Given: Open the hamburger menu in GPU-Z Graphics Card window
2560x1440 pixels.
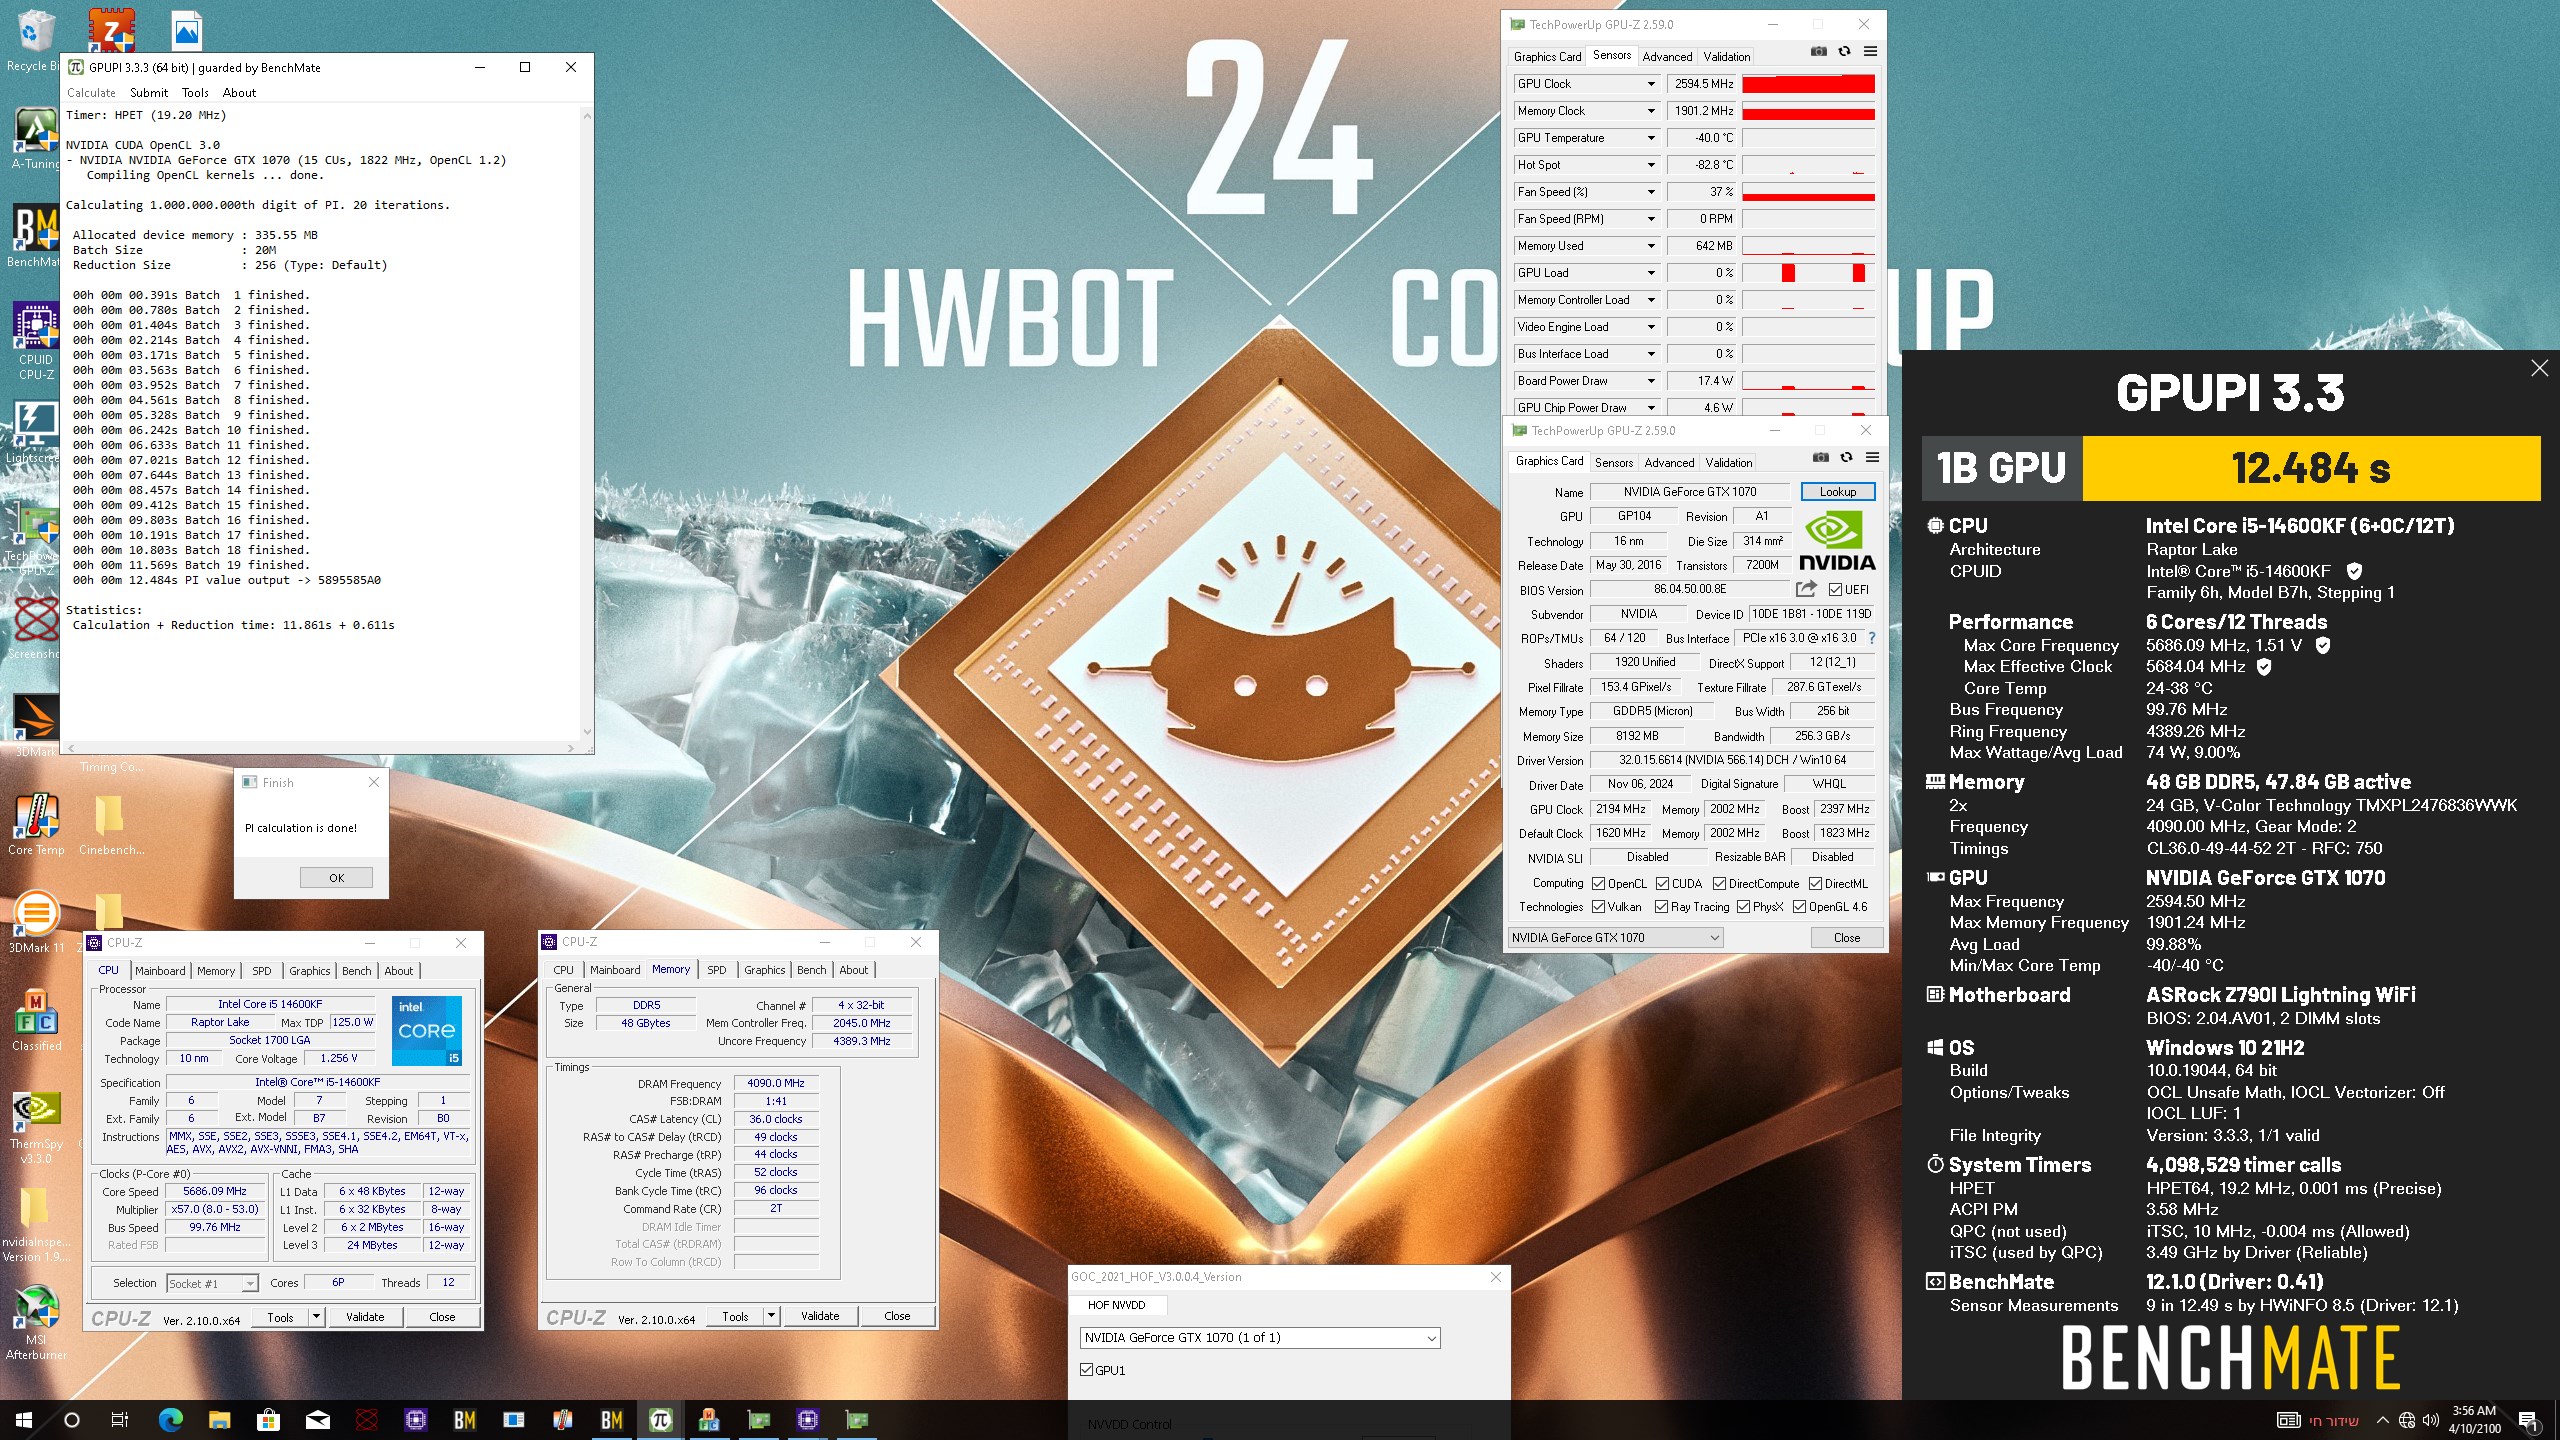Looking at the screenshot, I should pos(1872,458).
